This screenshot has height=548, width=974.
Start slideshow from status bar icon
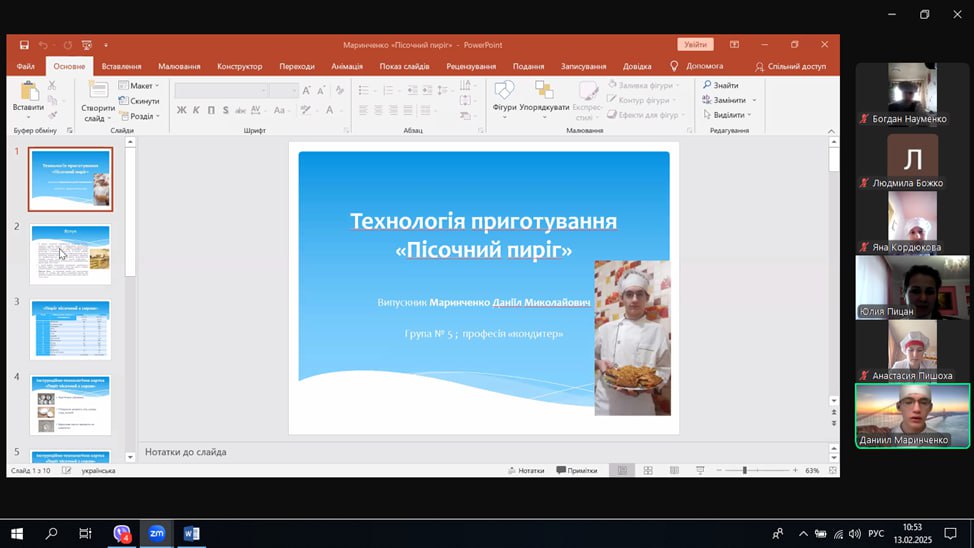click(x=700, y=470)
